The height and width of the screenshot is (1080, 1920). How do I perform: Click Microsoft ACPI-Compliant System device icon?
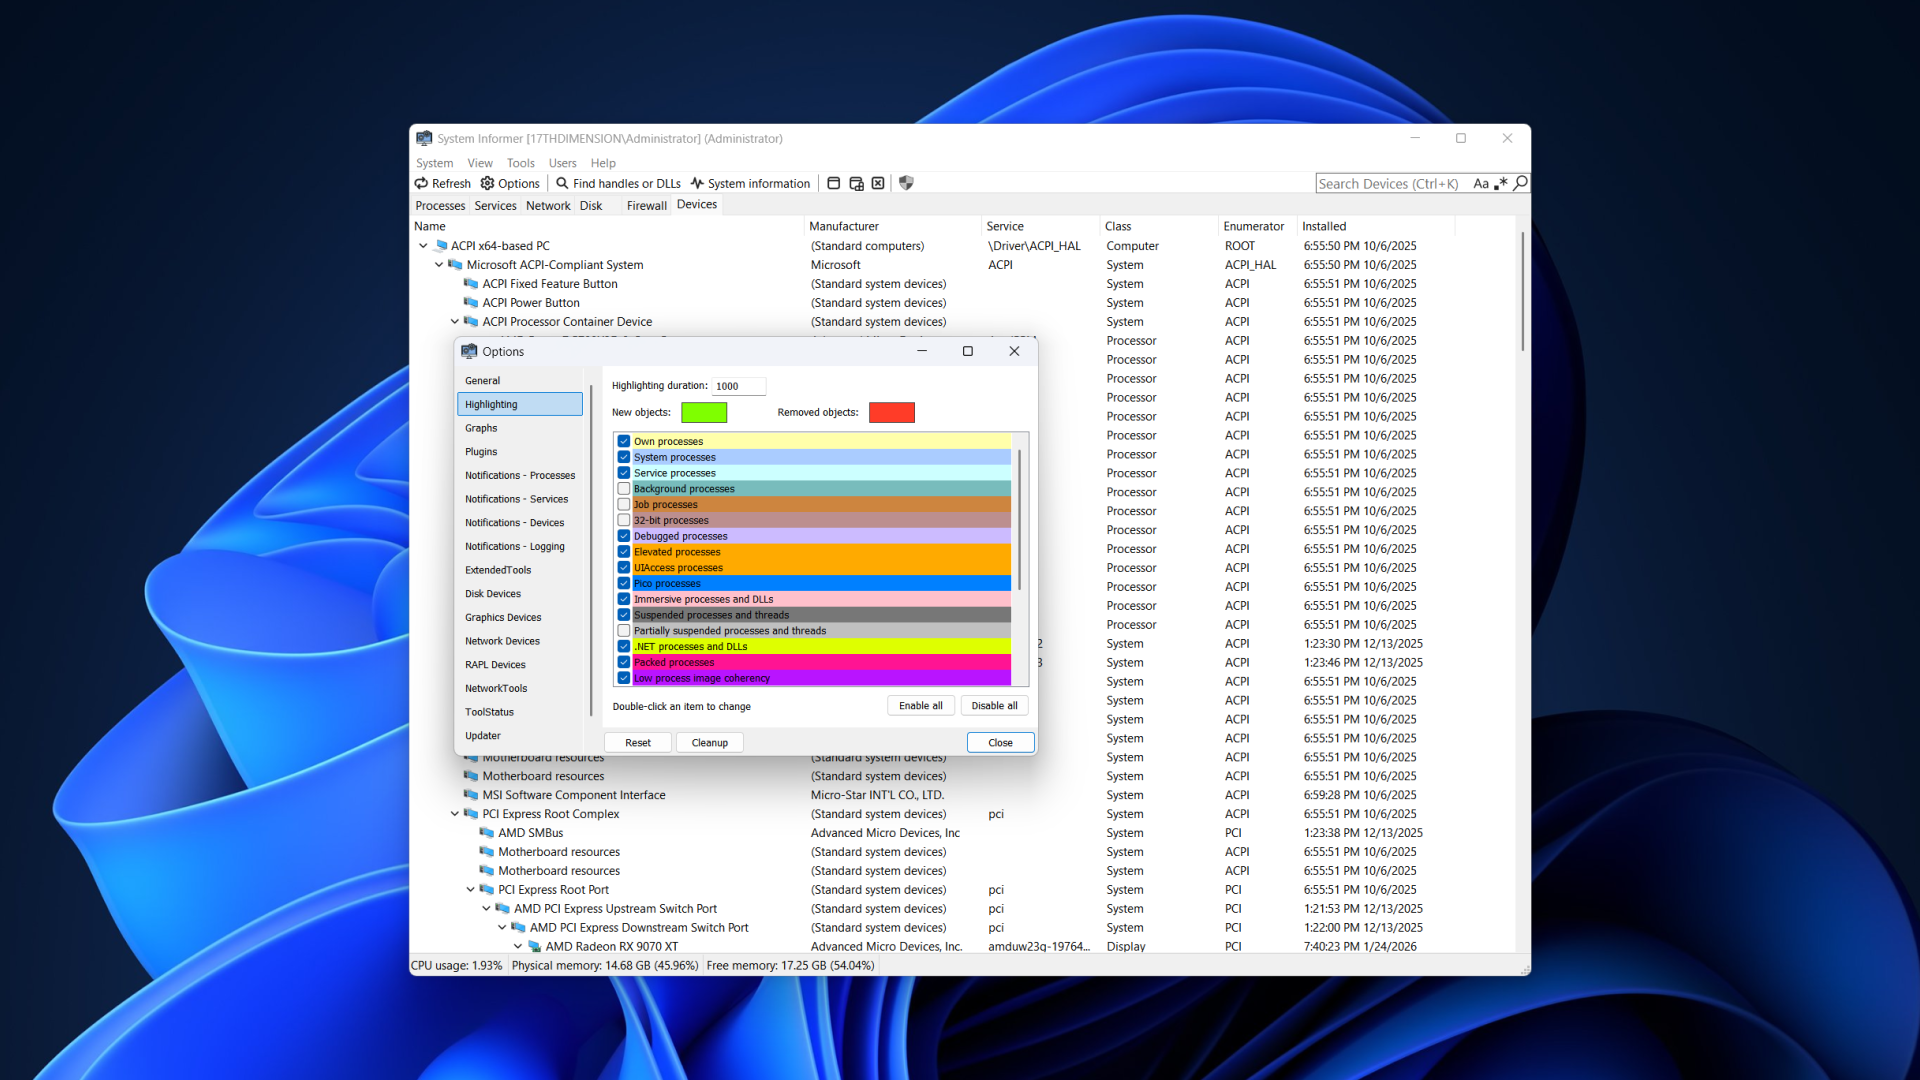pos(456,265)
